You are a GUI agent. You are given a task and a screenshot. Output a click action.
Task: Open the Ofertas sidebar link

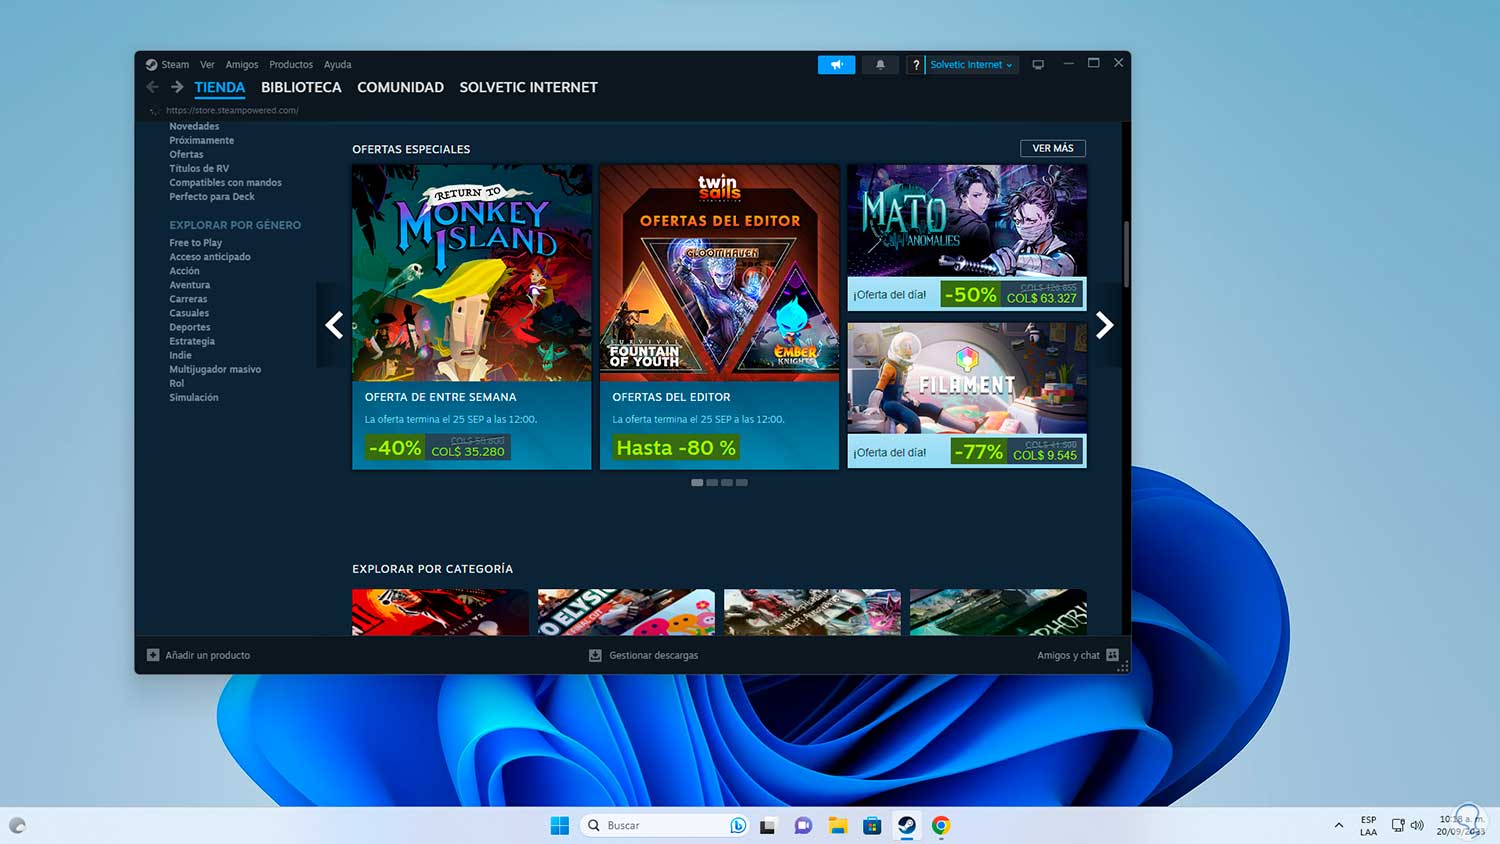point(186,154)
